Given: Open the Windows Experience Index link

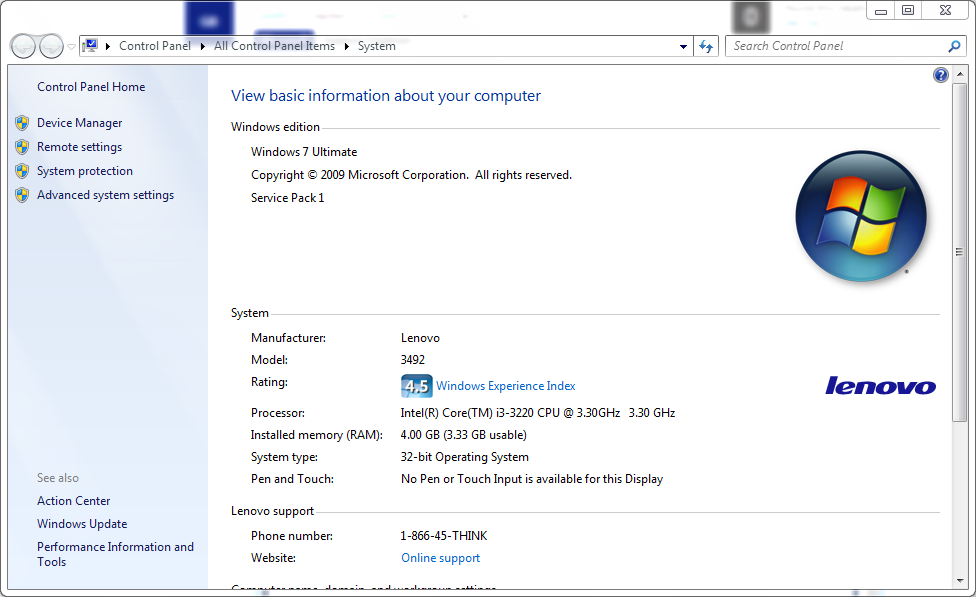Looking at the screenshot, I should 505,386.
